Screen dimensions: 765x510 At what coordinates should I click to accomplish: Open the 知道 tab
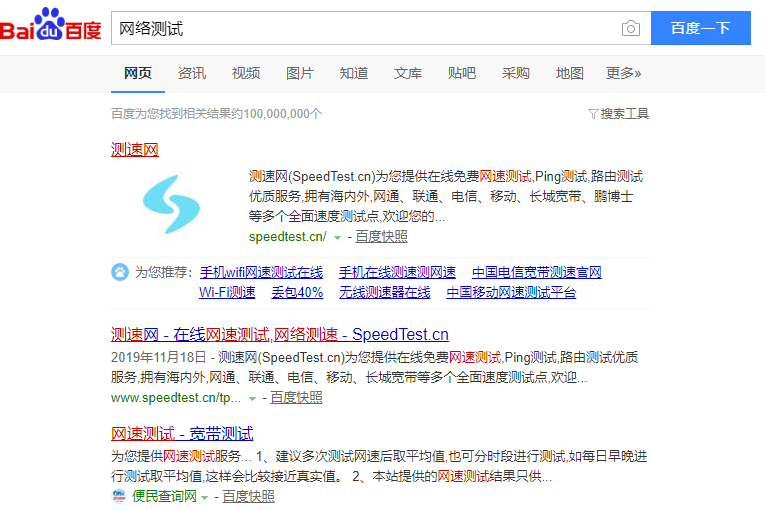coord(354,73)
